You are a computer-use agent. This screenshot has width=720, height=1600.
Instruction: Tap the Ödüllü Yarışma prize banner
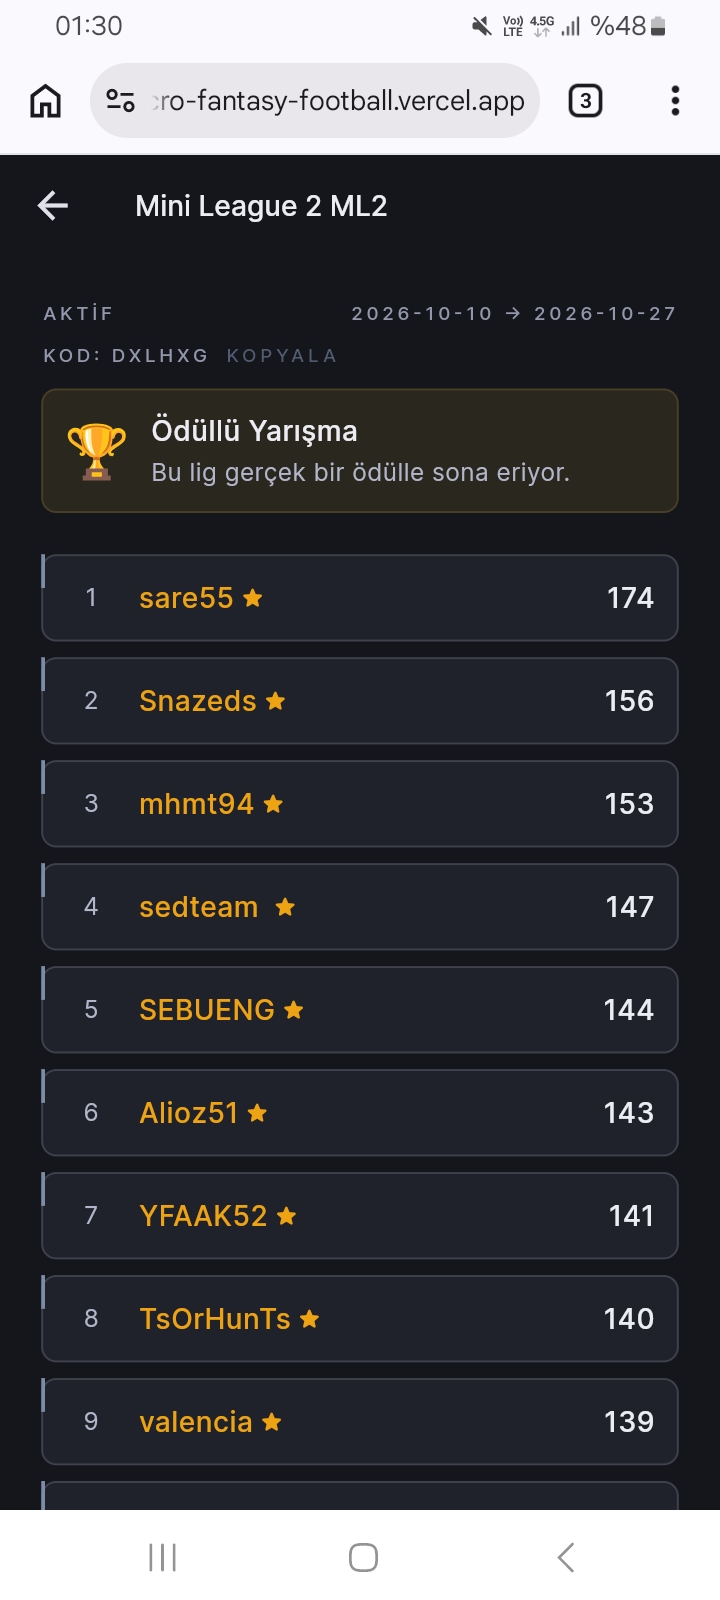click(x=360, y=451)
